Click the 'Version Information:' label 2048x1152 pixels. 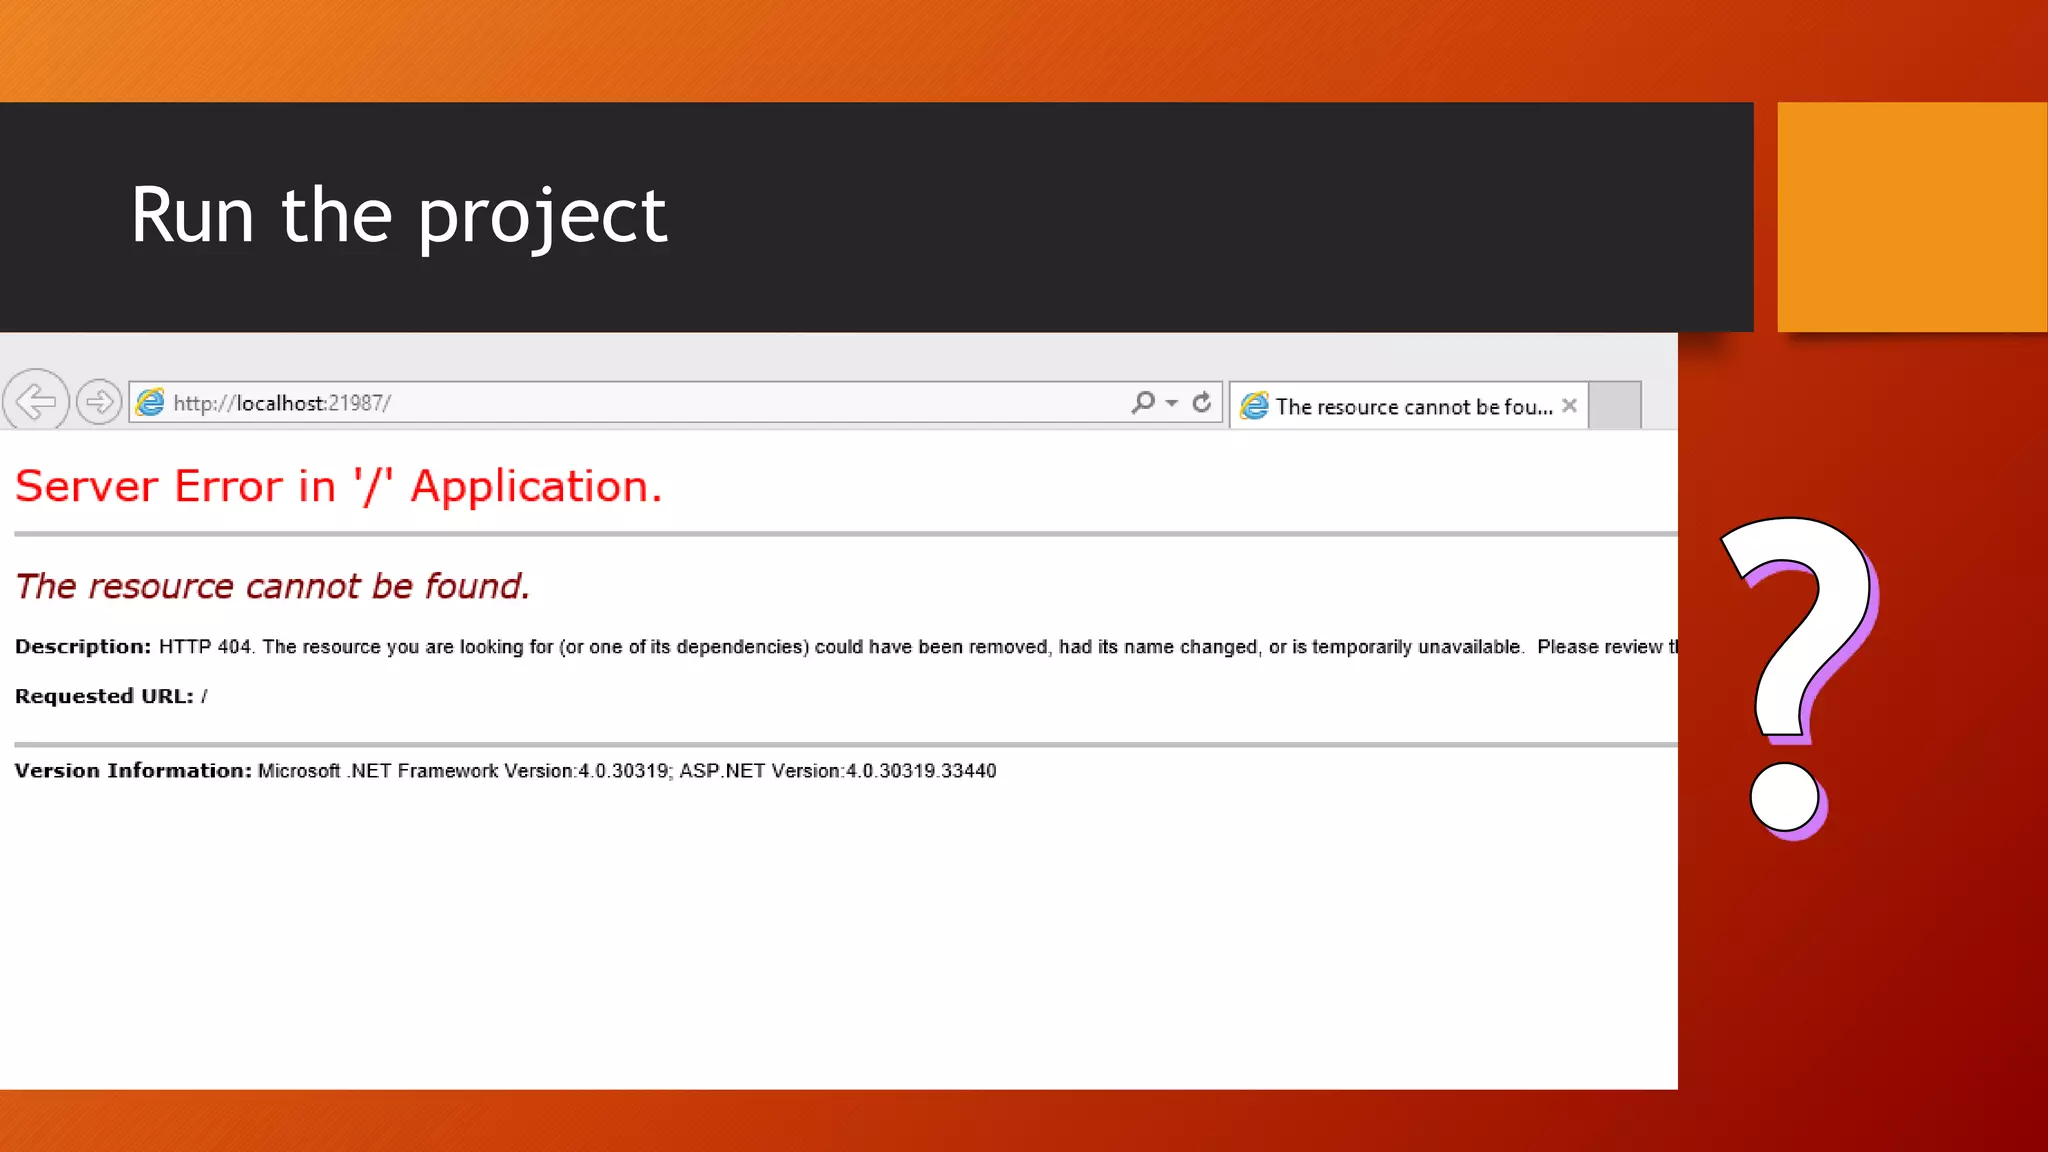tap(133, 771)
